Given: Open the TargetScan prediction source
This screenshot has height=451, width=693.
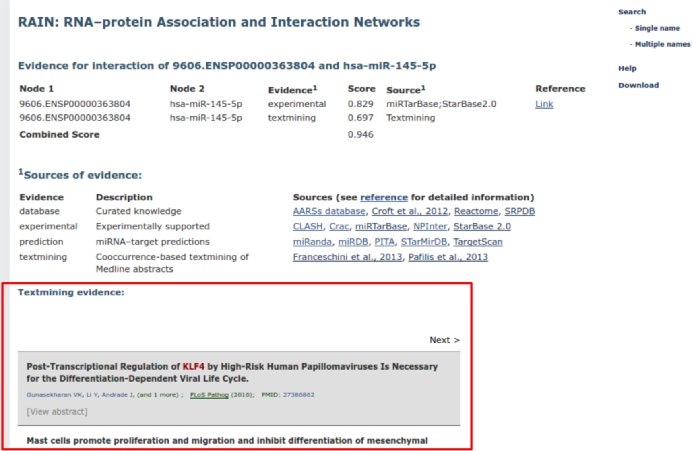Looking at the screenshot, I should coord(476,242).
